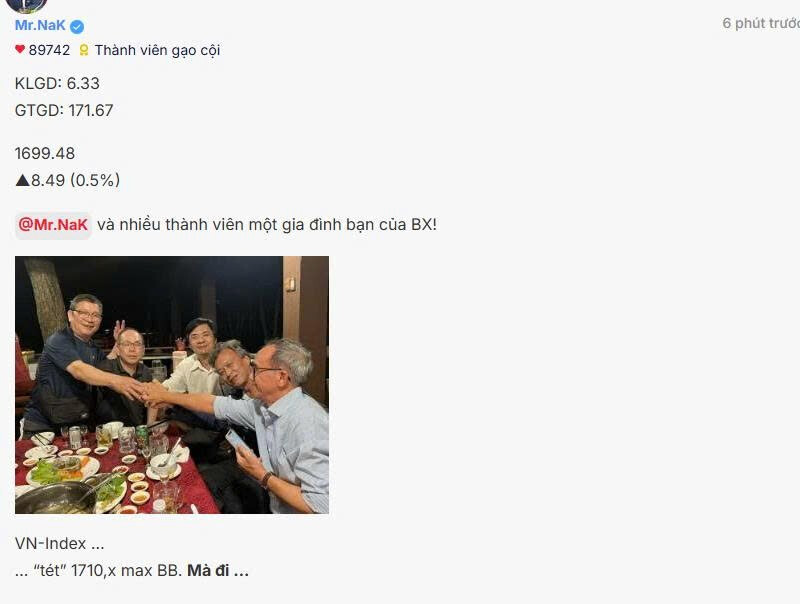The image size is (800, 604).
Task: Open Mr.NaK's profile from the username
Action: [x=40, y=25]
